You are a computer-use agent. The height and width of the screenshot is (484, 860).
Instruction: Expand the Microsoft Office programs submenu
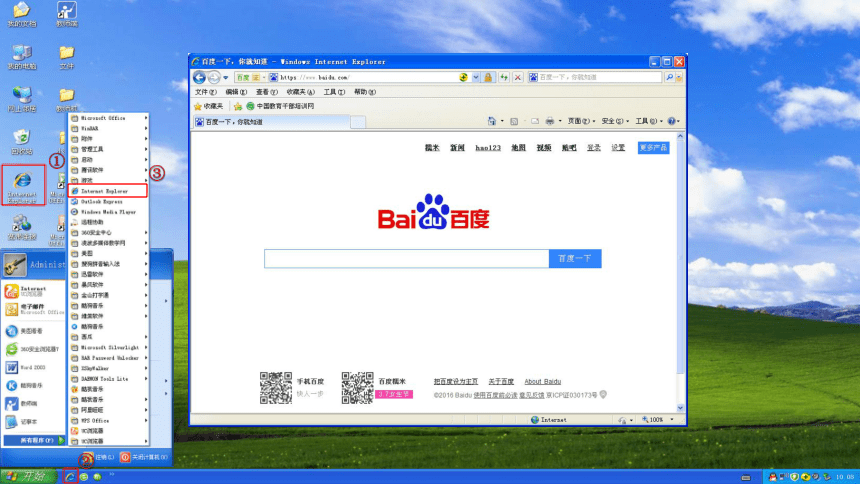(109, 118)
